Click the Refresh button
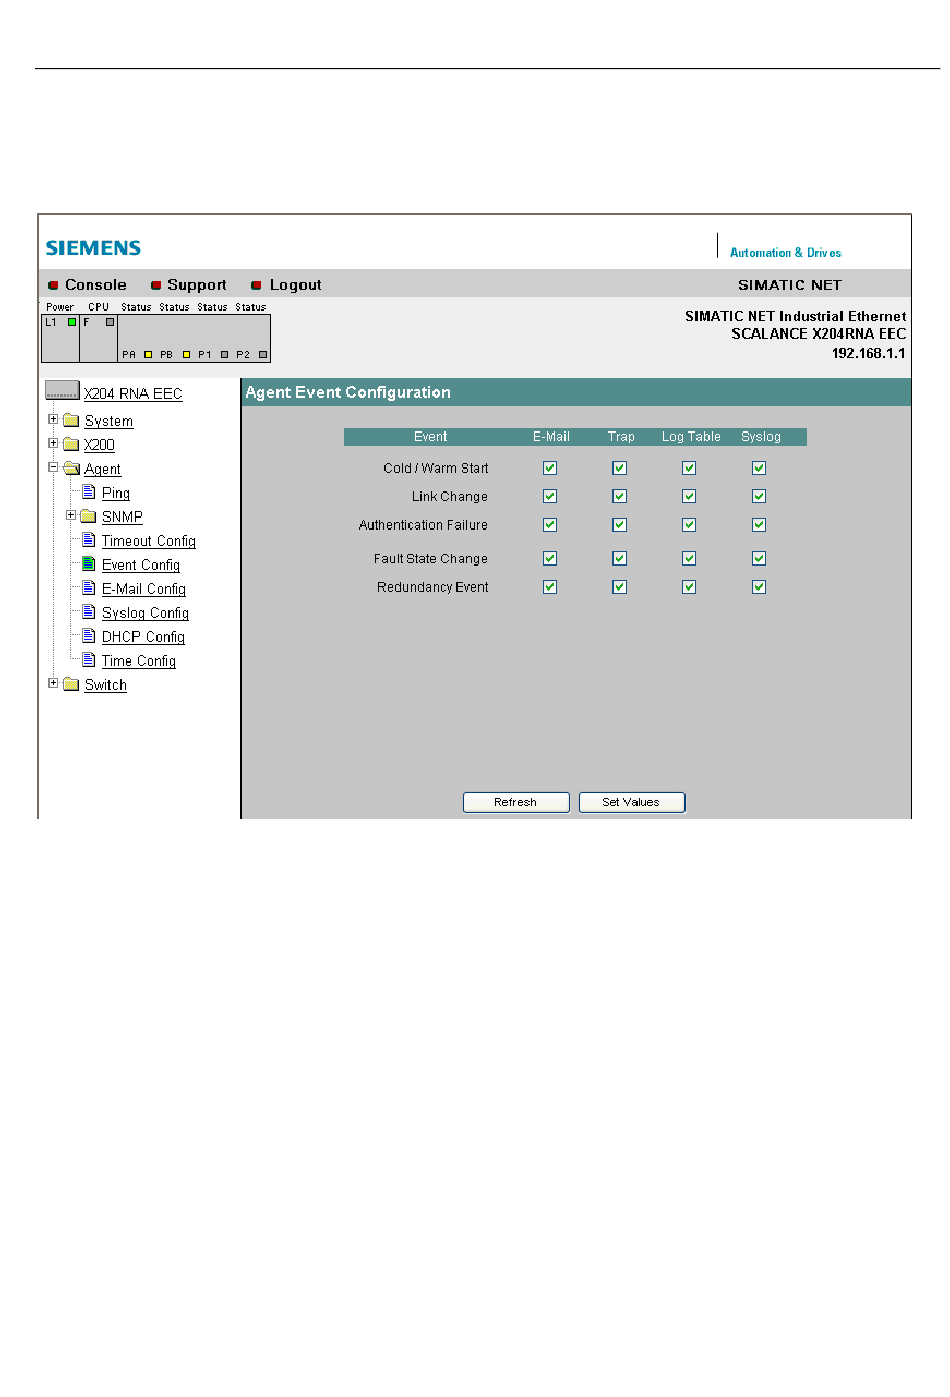The height and width of the screenshot is (1397, 950). [x=516, y=802]
